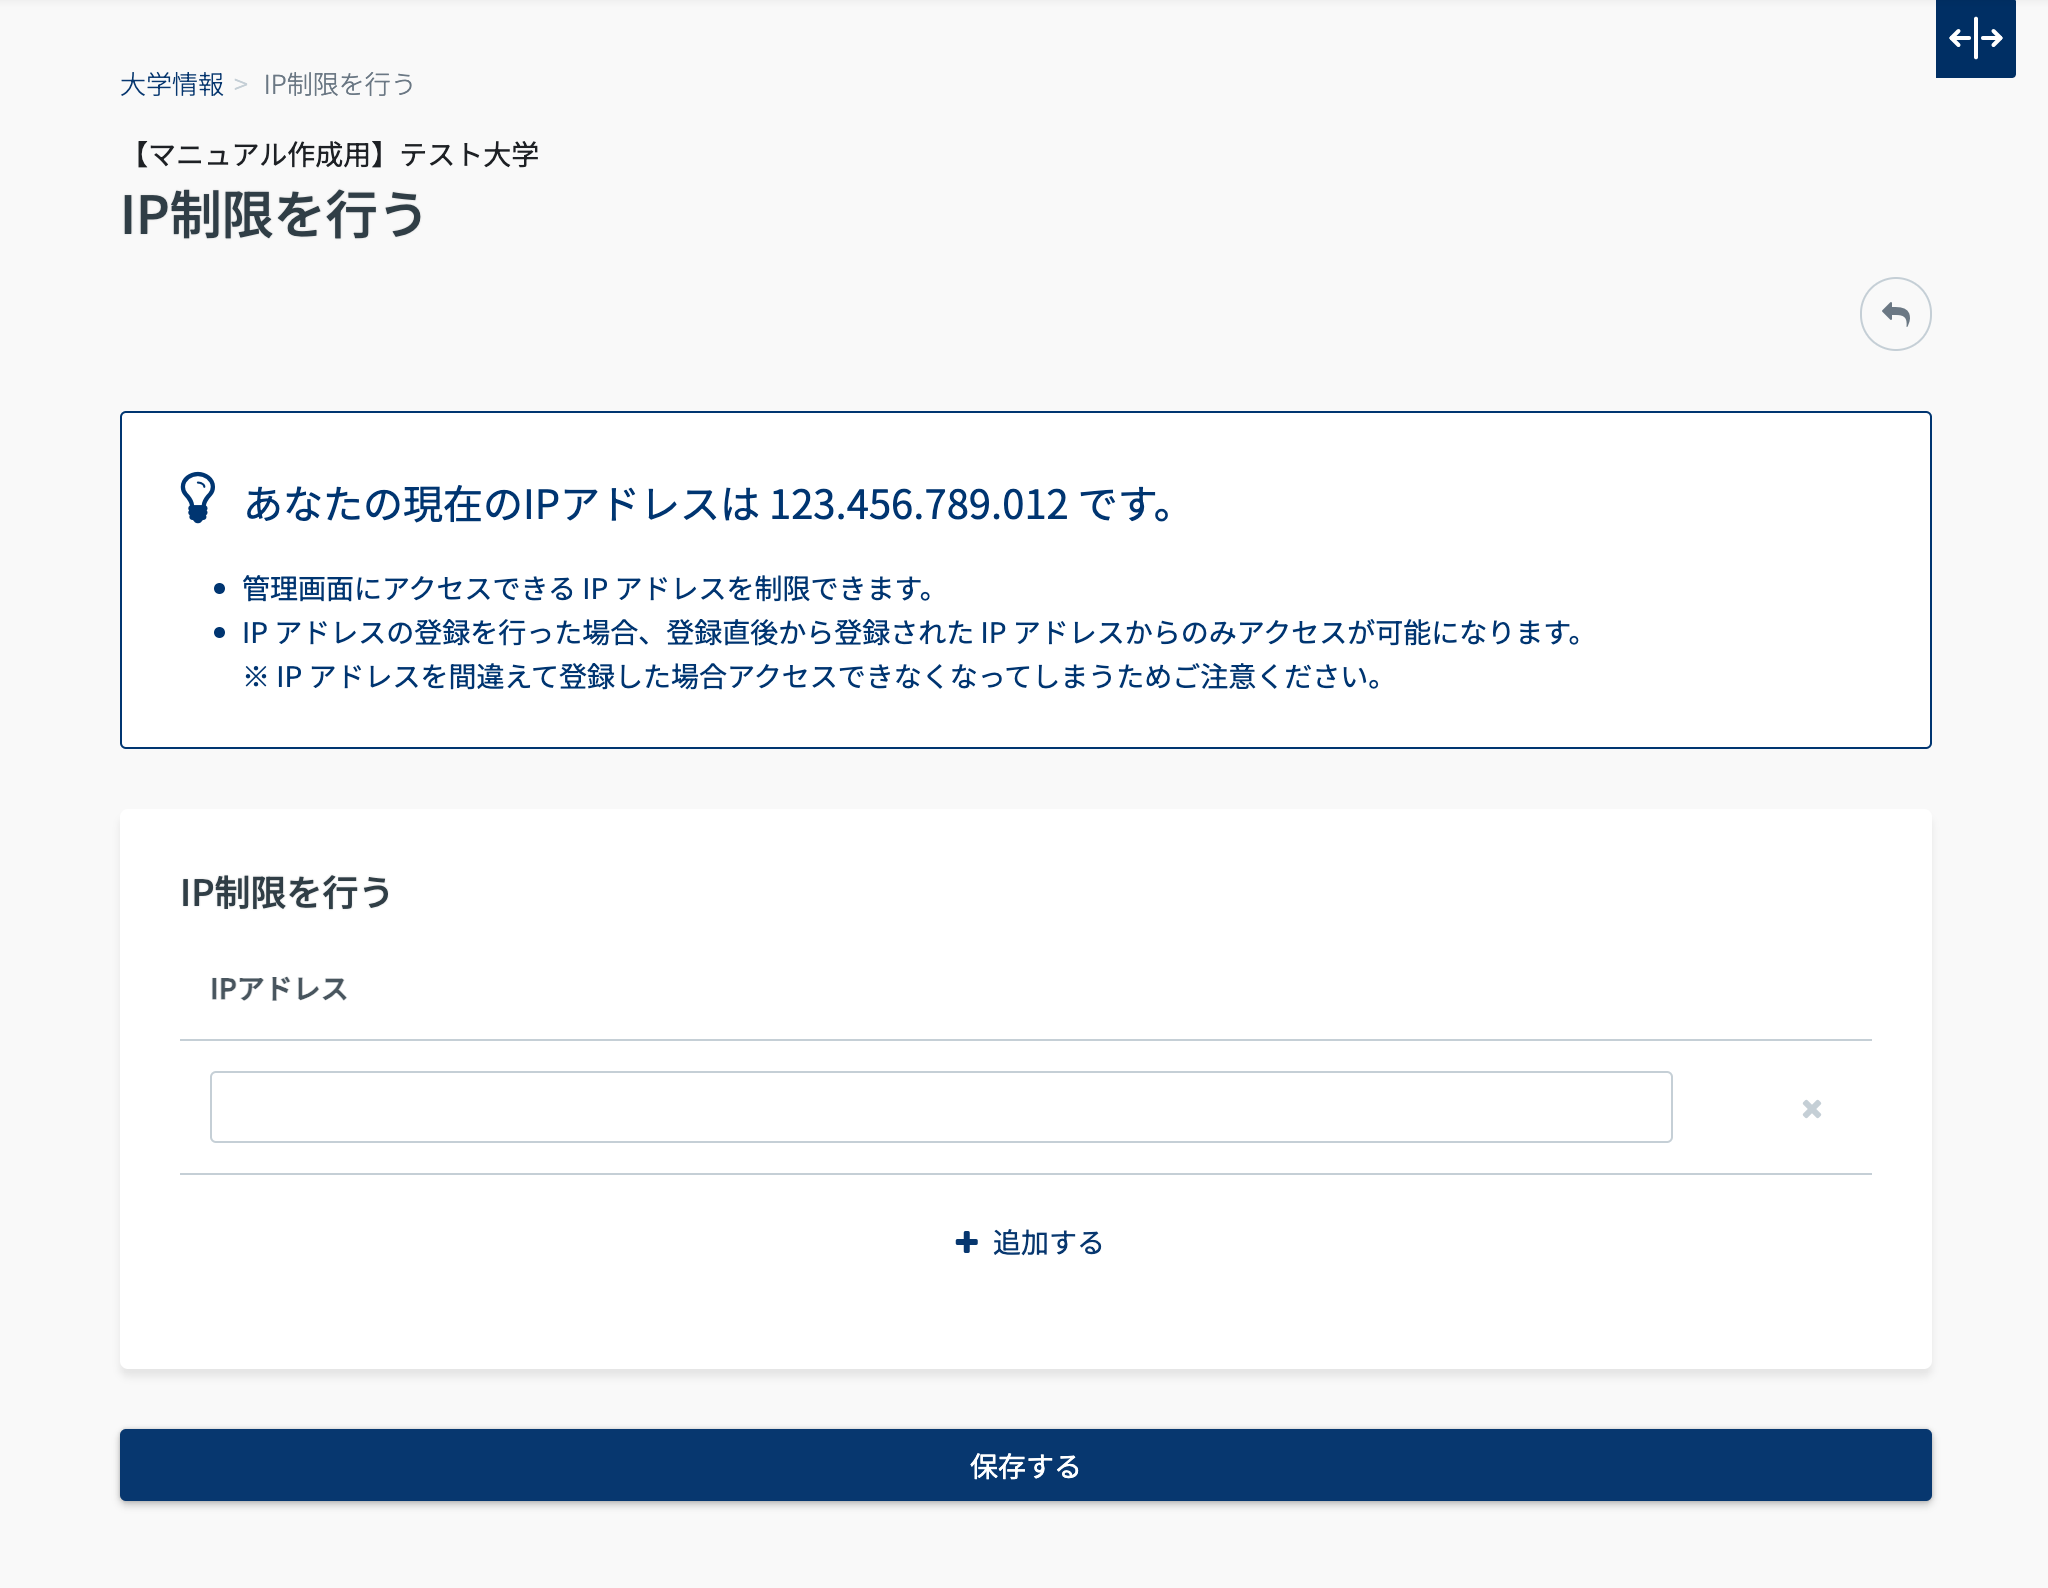Click the IPアドレス column header
Screen dimensions: 2048x1588
(x=279, y=989)
